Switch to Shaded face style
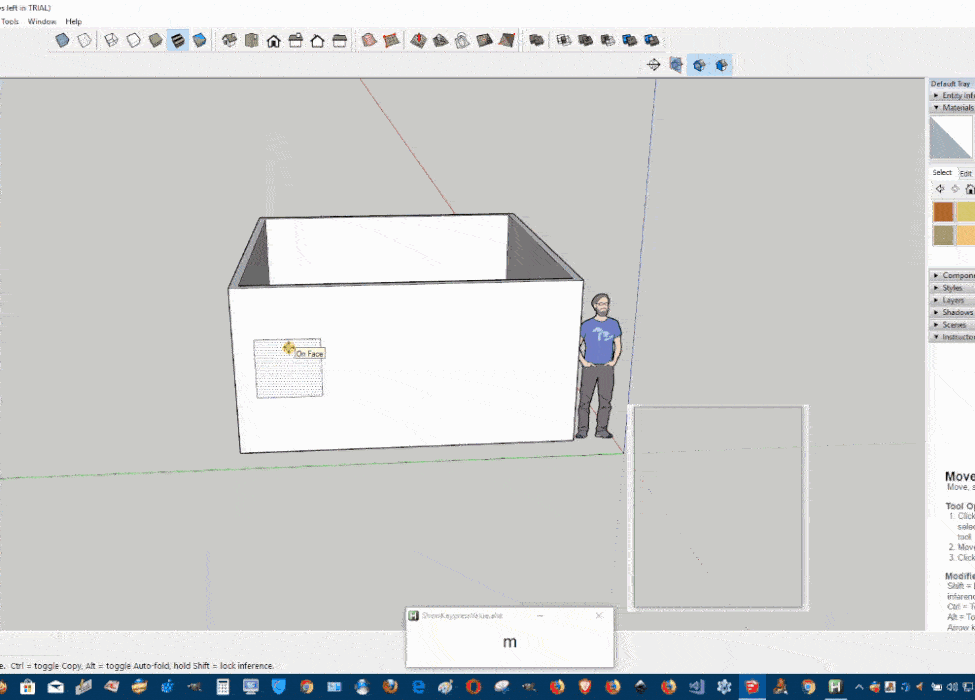The height and width of the screenshot is (700, 975). coord(155,40)
